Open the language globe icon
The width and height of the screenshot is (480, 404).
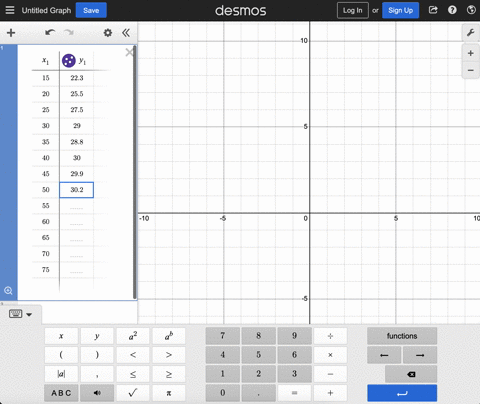(471, 10)
